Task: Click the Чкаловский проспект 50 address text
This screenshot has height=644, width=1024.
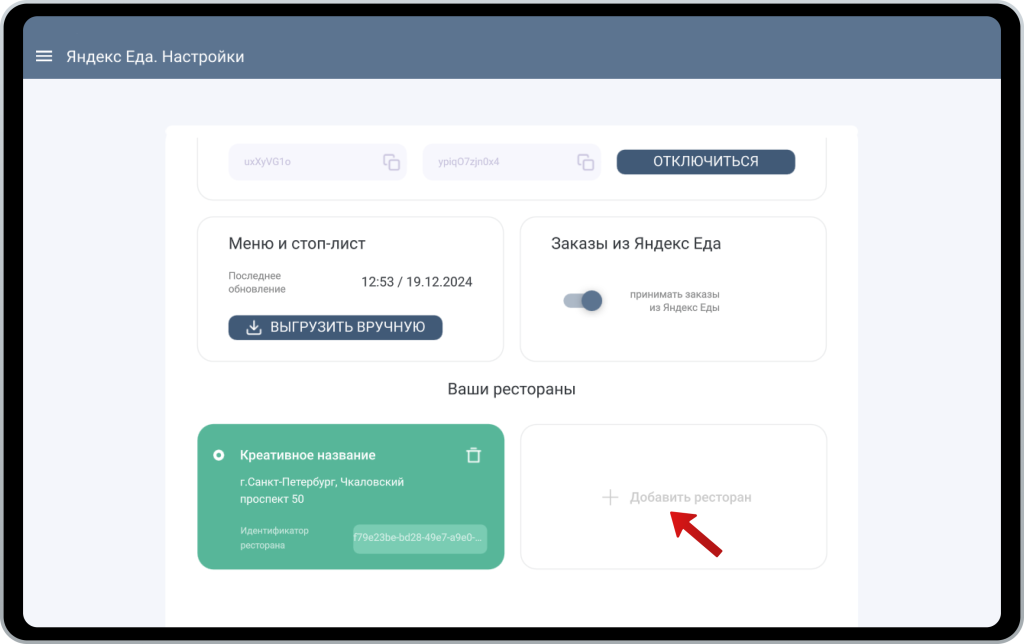Action: point(322,491)
